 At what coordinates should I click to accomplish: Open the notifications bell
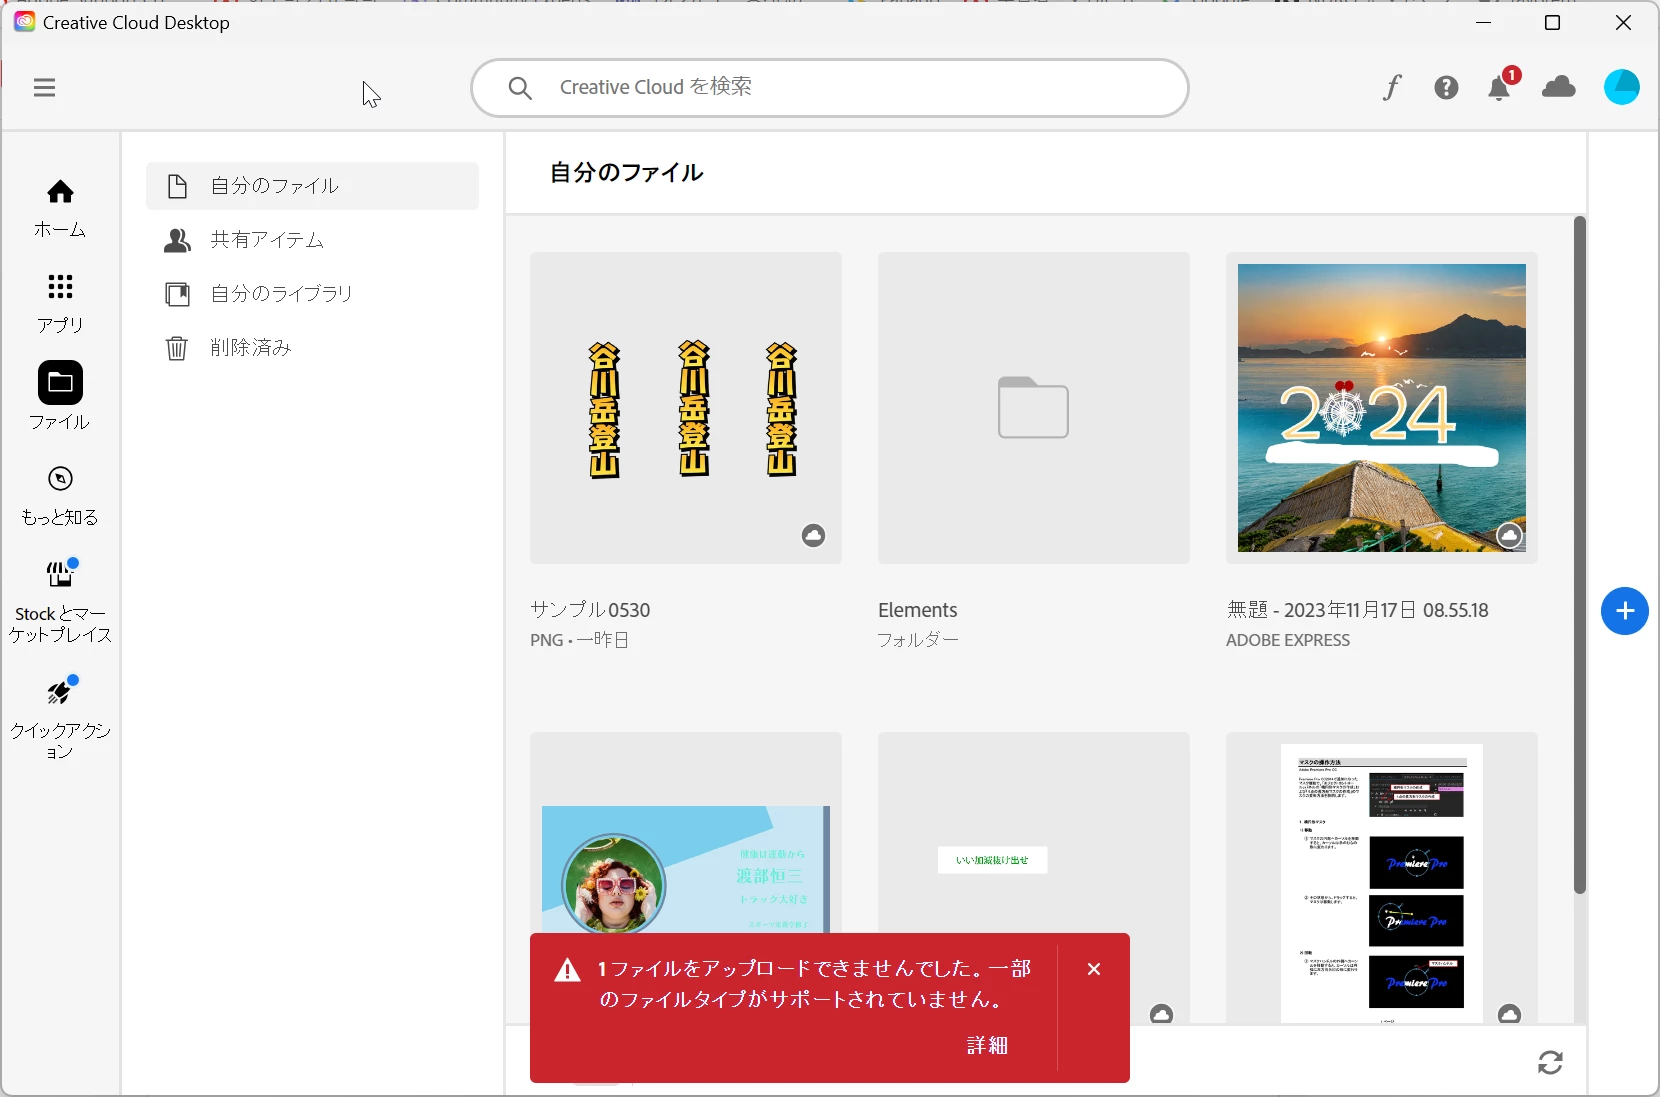(x=1500, y=87)
